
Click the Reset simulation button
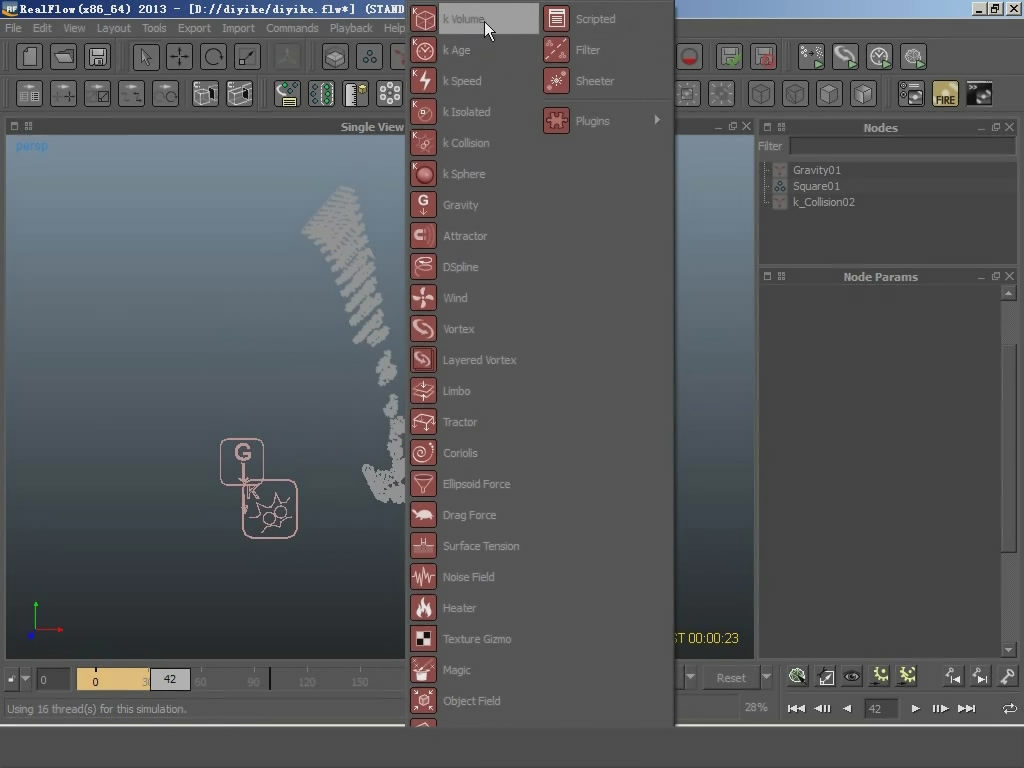731,678
